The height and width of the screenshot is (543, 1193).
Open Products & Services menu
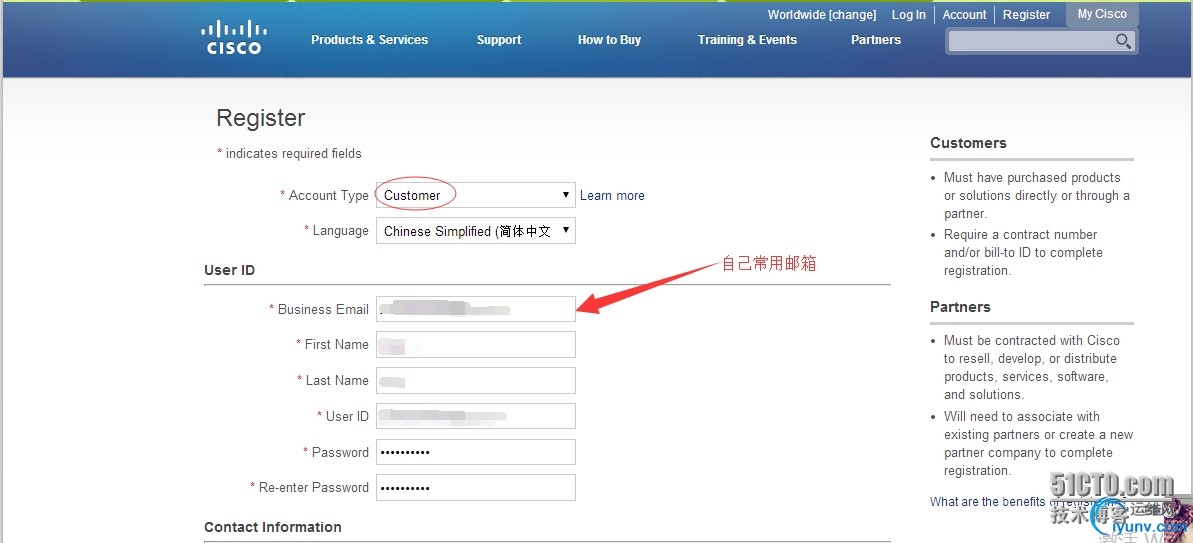[369, 40]
